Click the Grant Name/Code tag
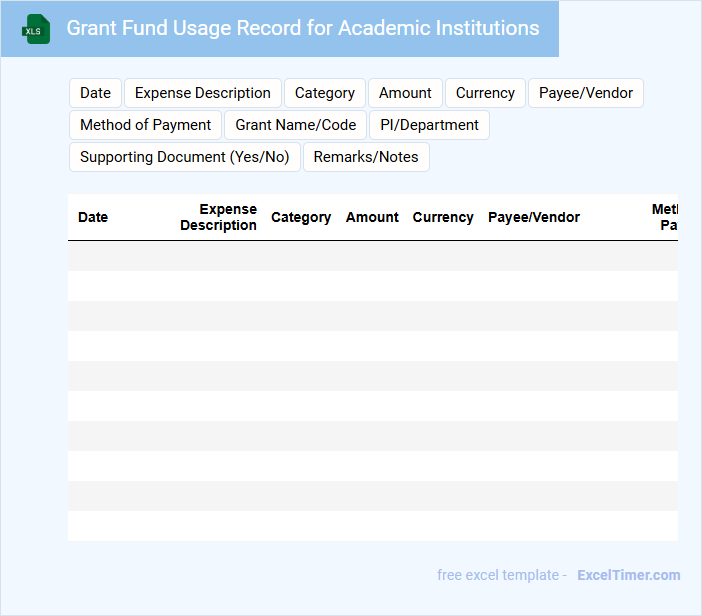 (x=296, y=125)
